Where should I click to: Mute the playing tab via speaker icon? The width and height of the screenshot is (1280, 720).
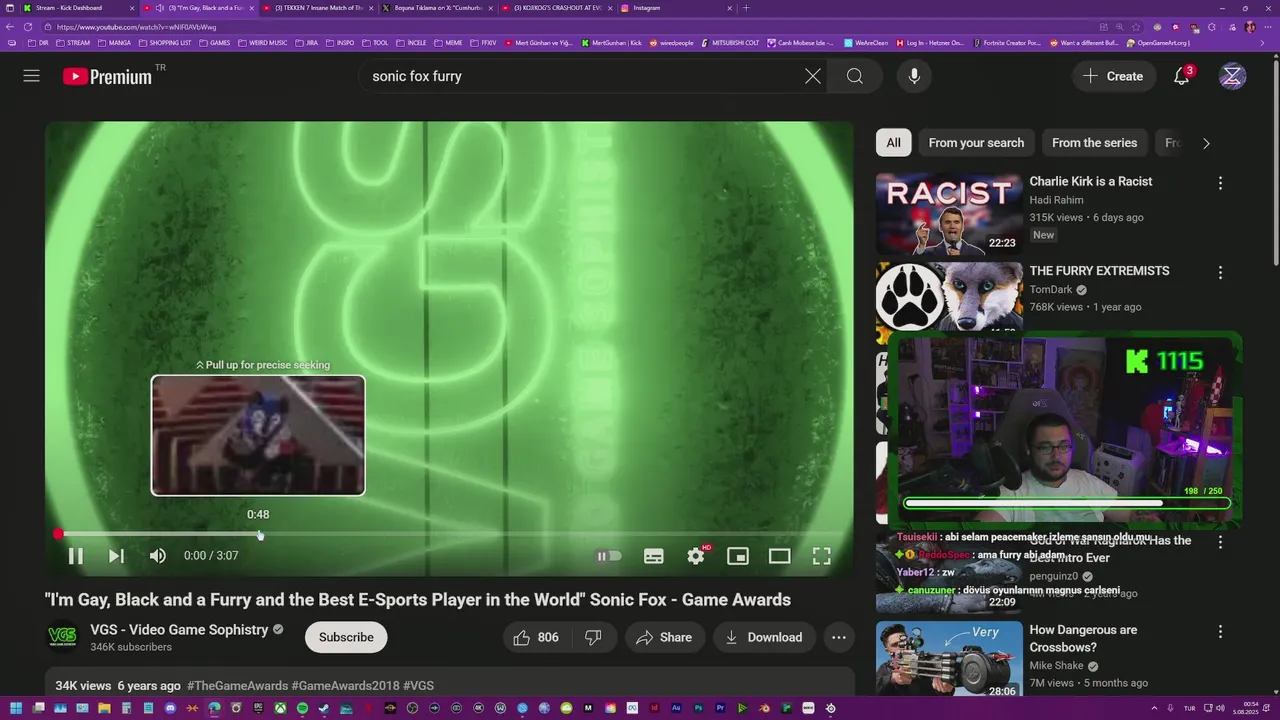[x=160, y=8]
